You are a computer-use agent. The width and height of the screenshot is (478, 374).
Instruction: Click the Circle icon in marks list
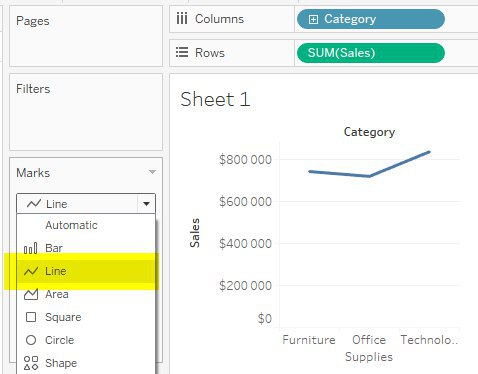tap(31, 340)
